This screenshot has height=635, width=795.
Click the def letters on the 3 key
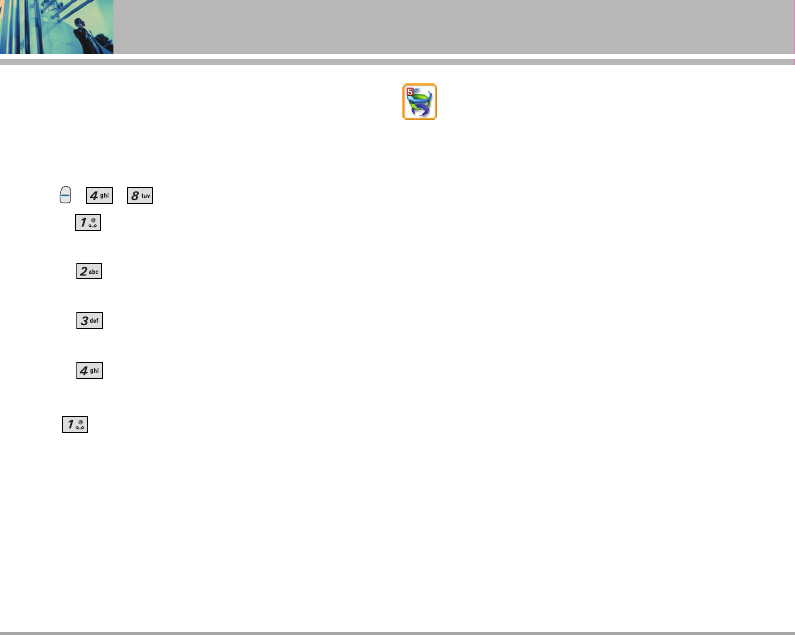pyautogui.click(x=94, y=321)
